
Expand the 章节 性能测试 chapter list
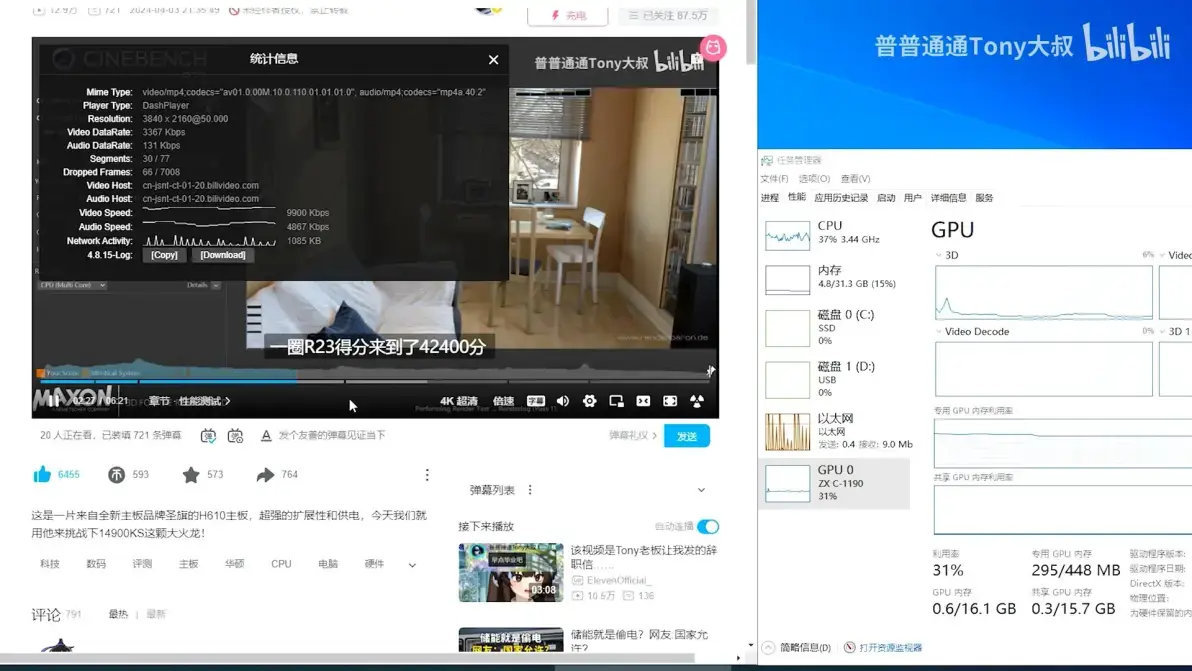[189, 401]
